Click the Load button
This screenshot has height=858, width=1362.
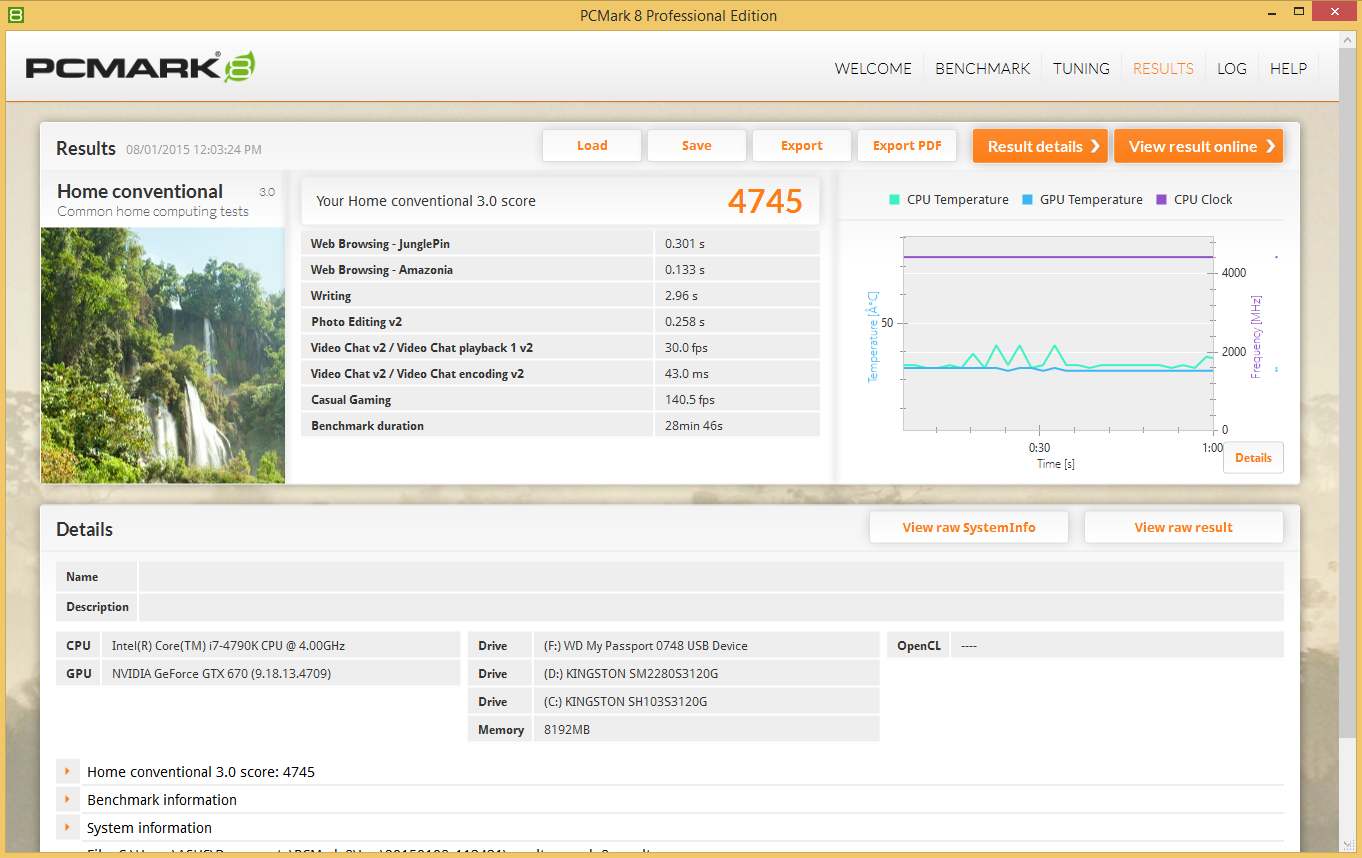click(x=592, y=146)
